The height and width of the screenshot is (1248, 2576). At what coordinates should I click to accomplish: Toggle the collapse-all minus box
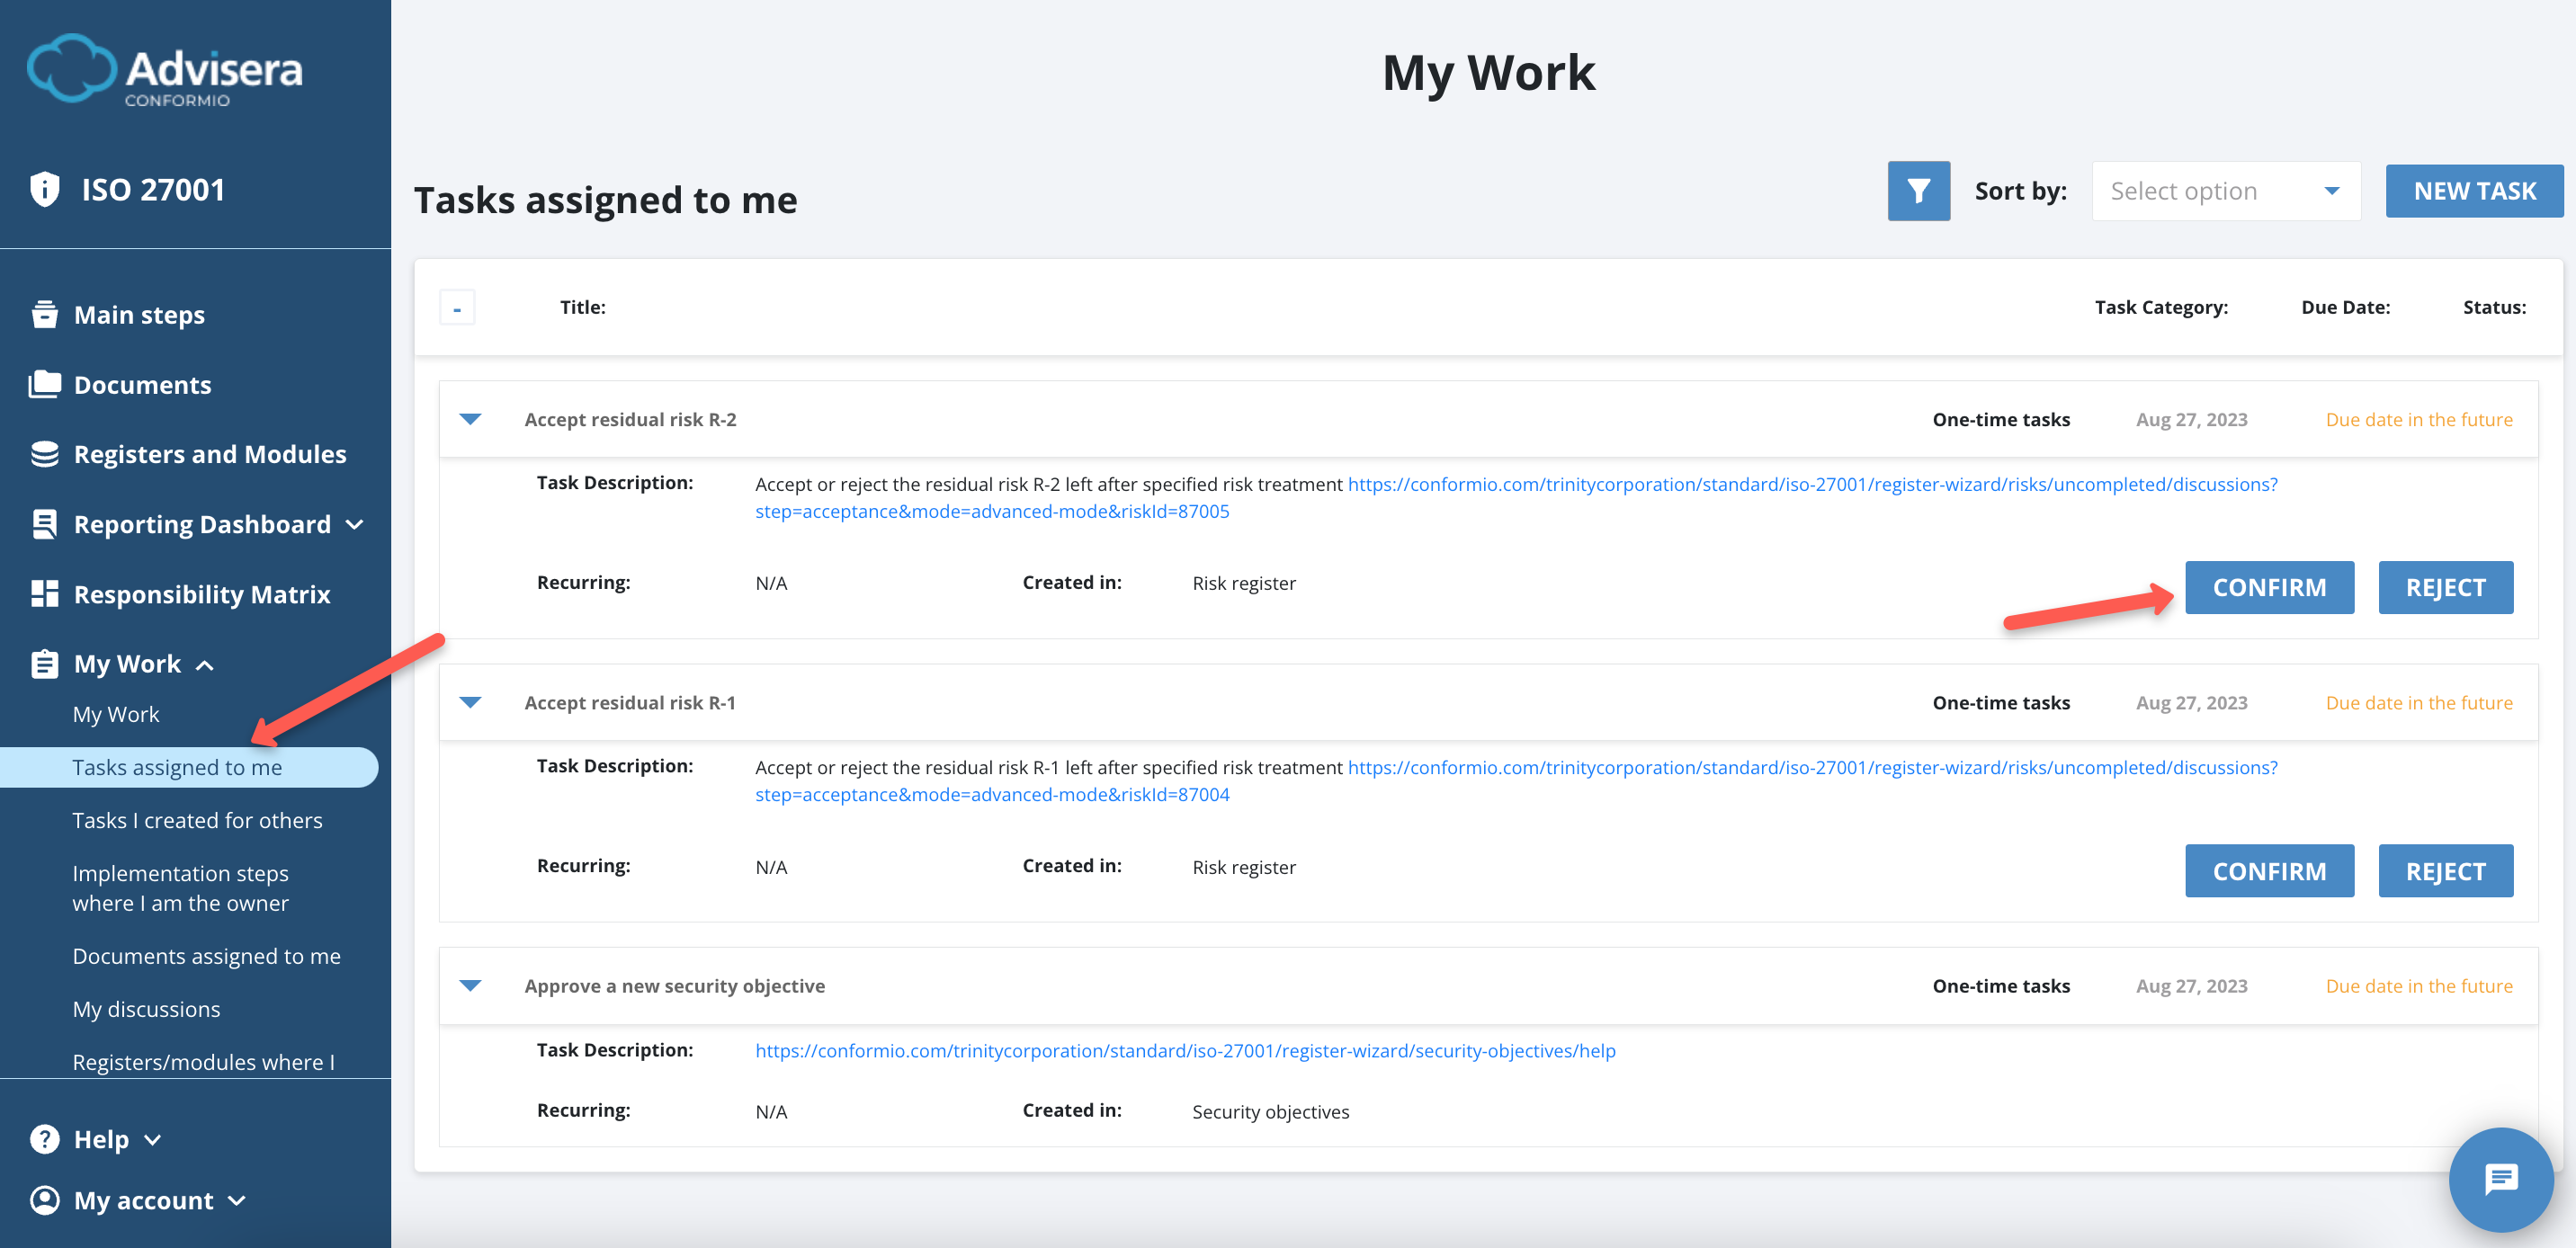pos(457,308)
